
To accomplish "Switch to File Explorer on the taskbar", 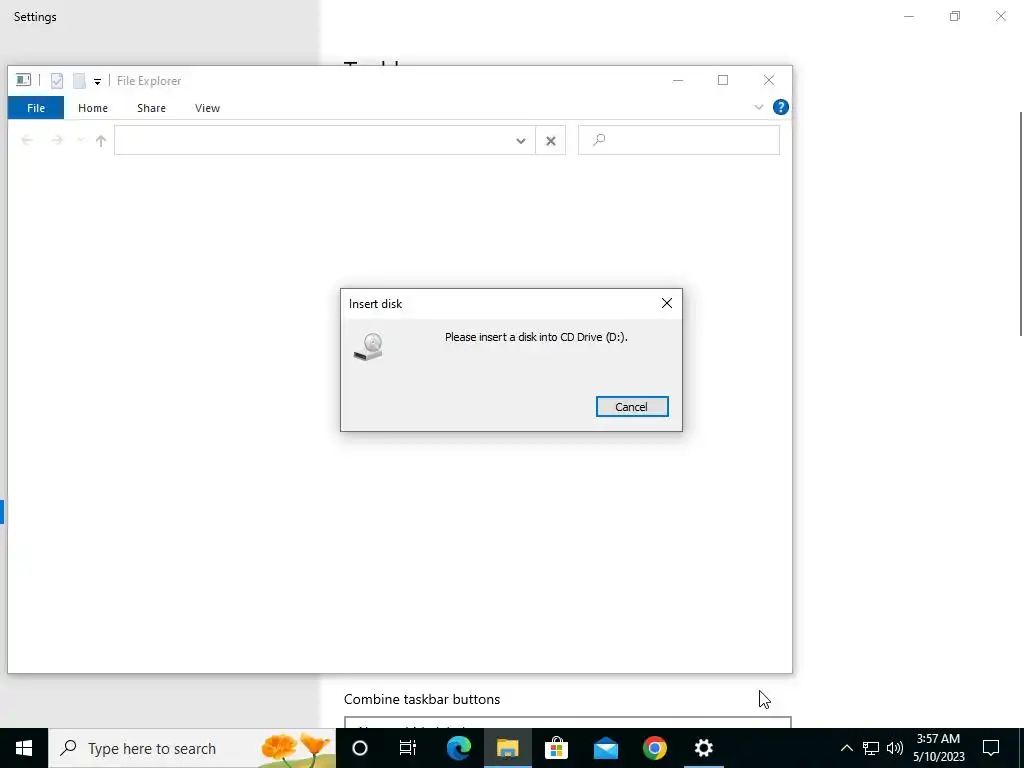I will click(507, 748).
